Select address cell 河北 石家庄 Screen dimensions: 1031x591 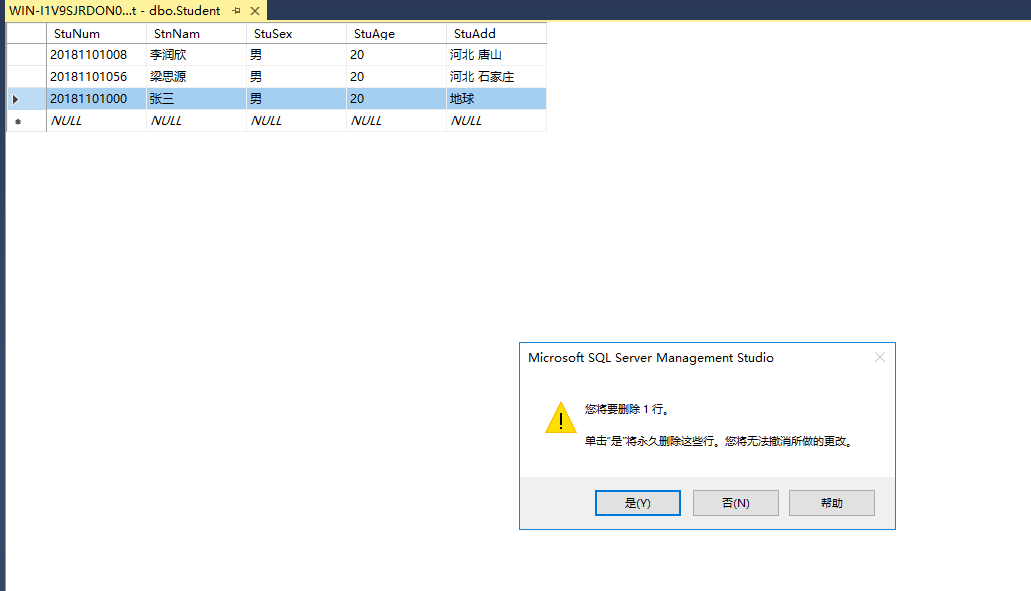pos(496,76)
